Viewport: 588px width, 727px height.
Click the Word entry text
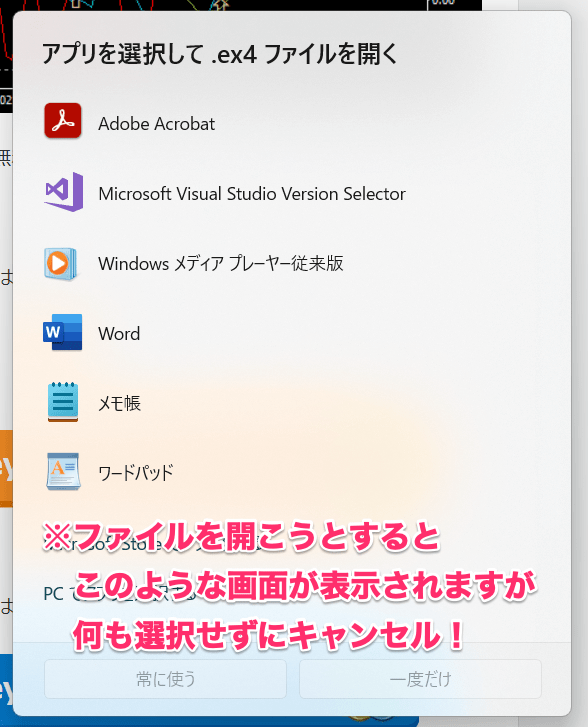click(x=119, y=334)
